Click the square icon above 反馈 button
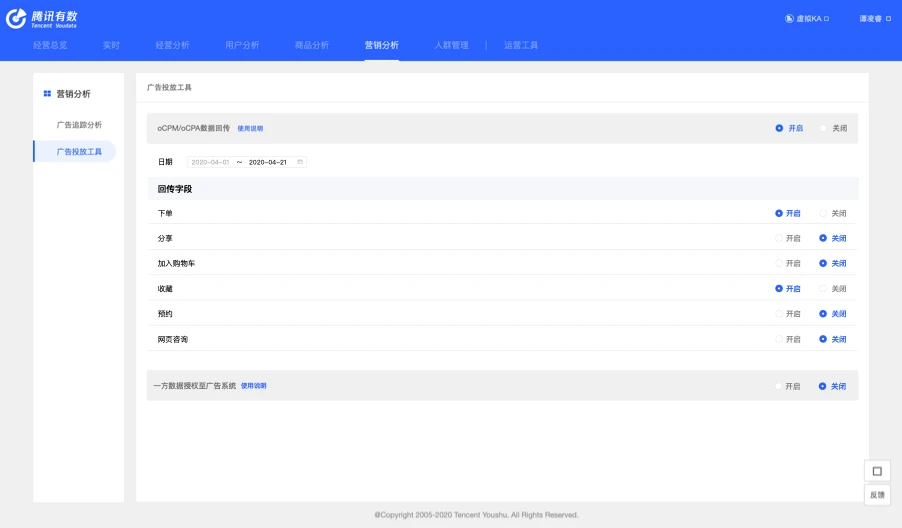Screen dimensions: 902x528 (877, 471)
